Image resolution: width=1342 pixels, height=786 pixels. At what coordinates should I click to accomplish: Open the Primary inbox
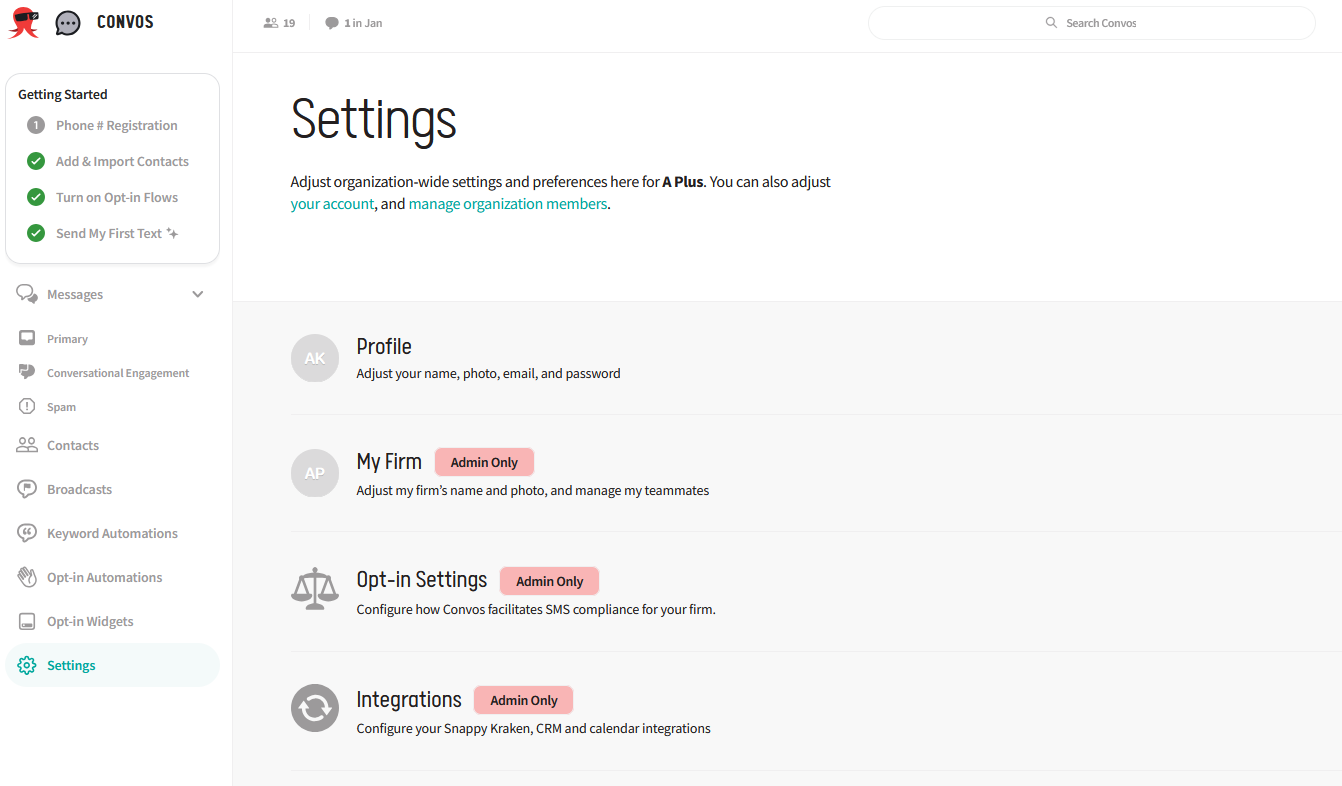pos(67,339)
